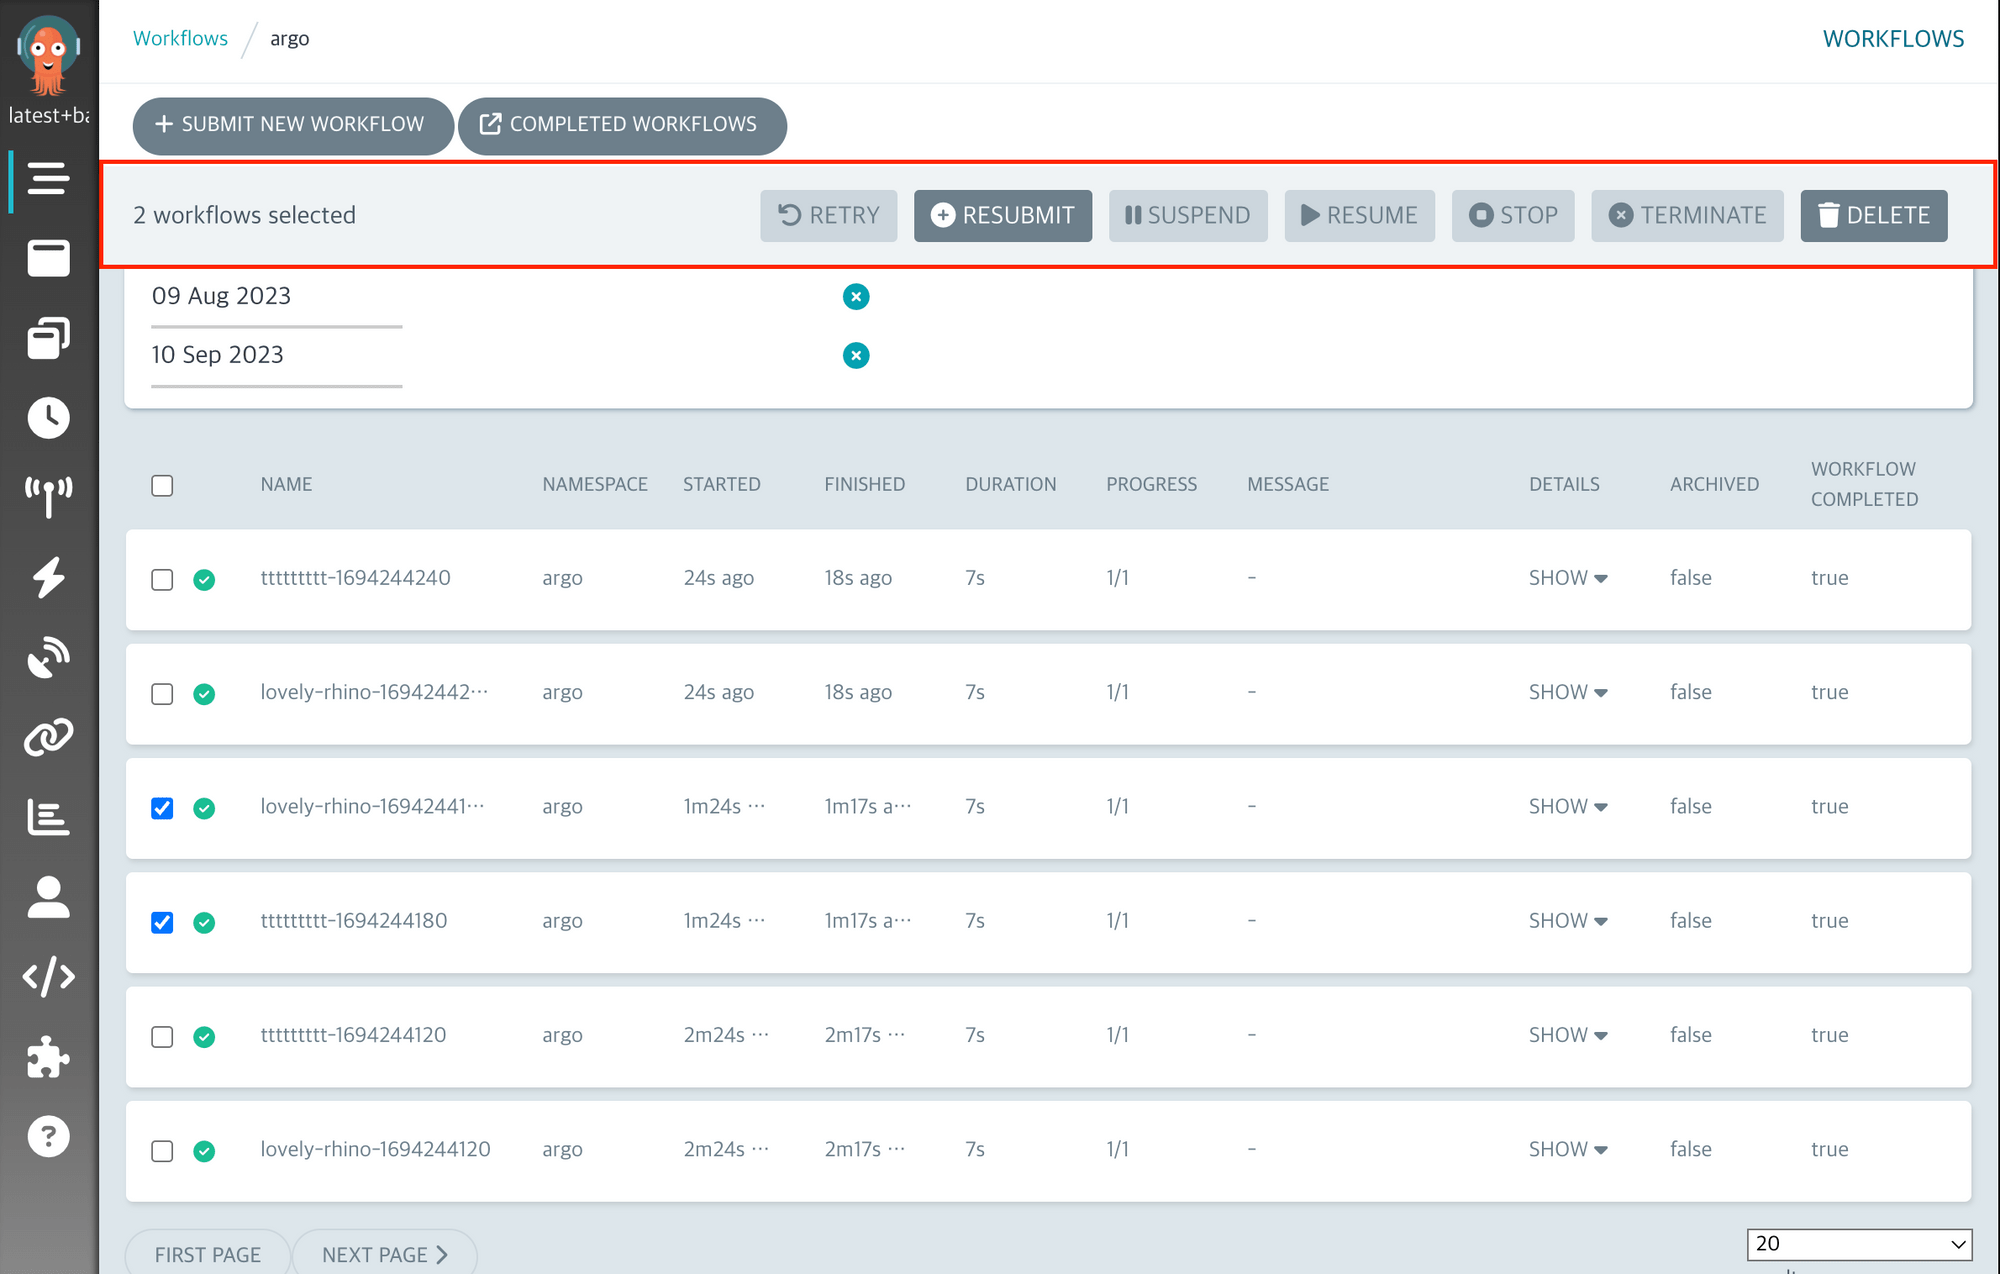The height and width of the screenshot is (1274, 2000).
Task: Open Cluster Workflow Templates sidebar icon
Action: 48,338
